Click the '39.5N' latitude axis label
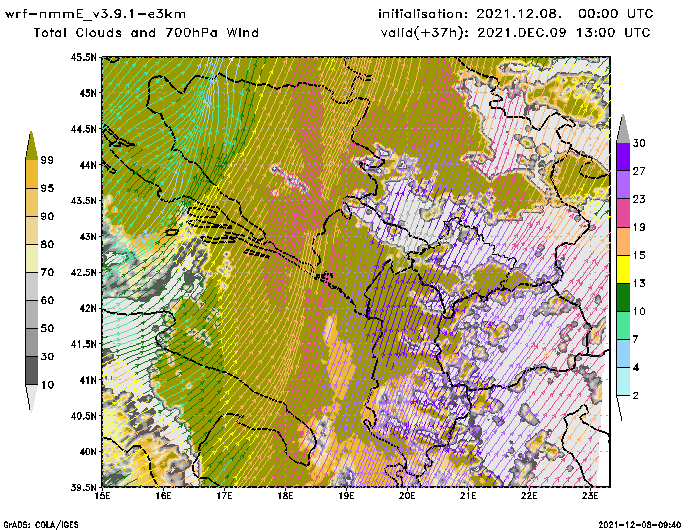 click(x=83, y=488)
